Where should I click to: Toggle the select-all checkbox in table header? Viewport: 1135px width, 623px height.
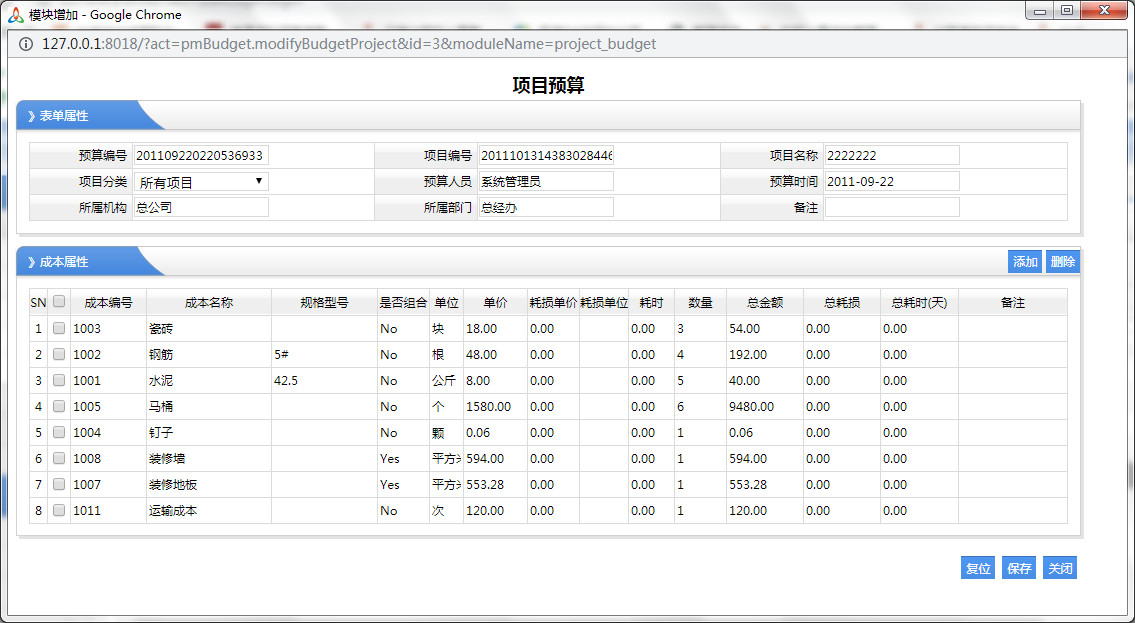[x=59, y=302]
